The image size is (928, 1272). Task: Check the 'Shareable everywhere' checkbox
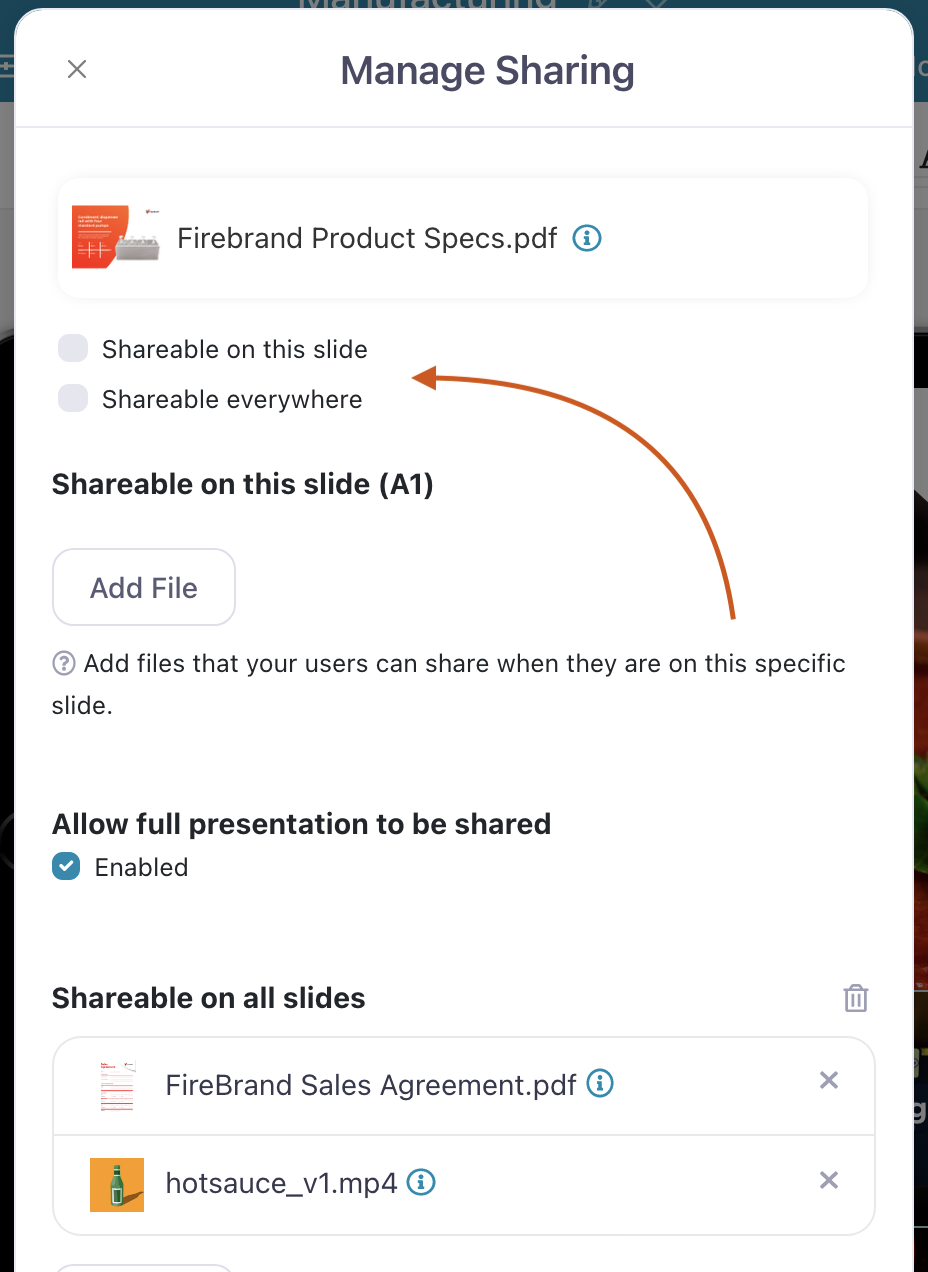click(x=73, y=399)
